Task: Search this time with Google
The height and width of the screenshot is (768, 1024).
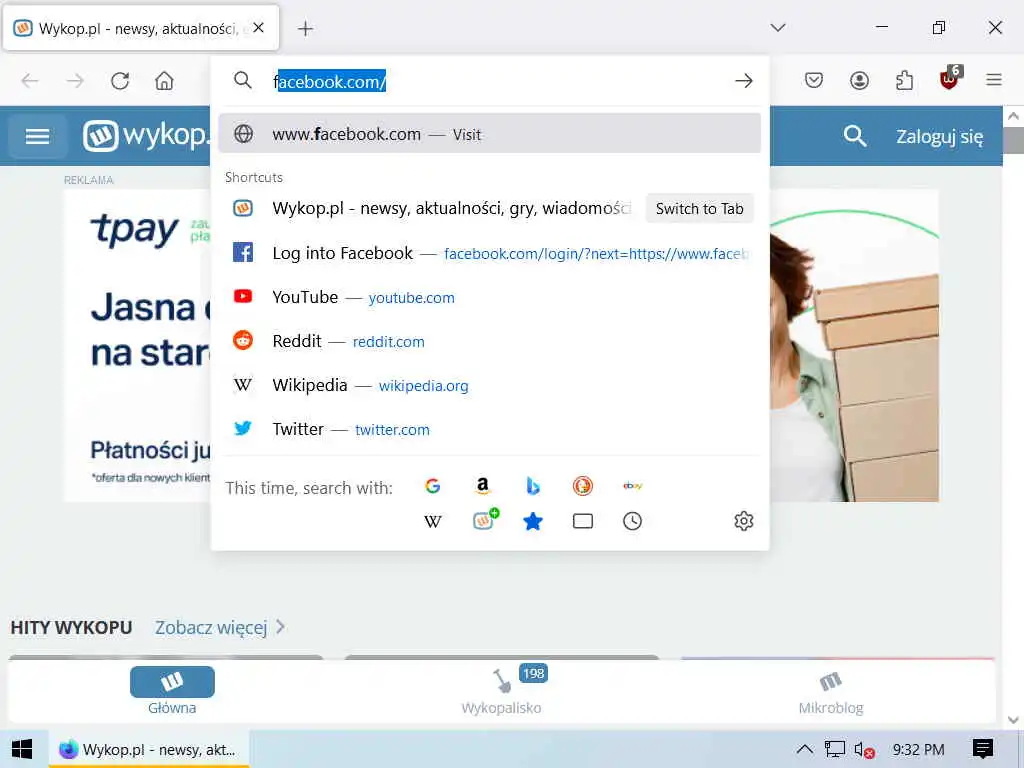Action: point(432,486)
